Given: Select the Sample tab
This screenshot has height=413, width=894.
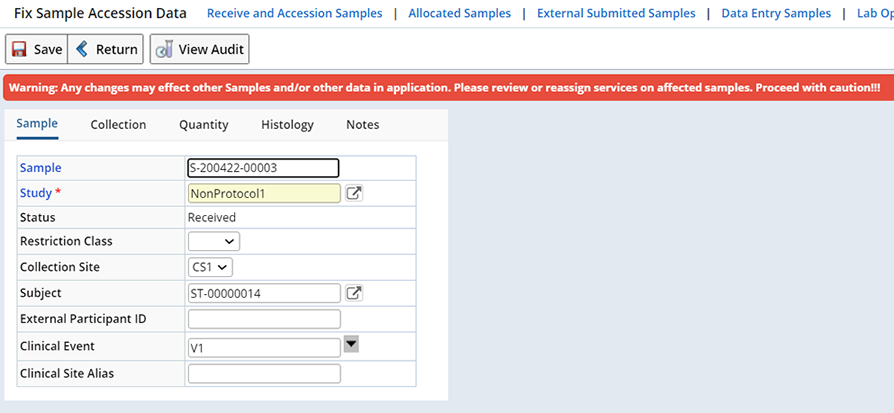Looking at the screenshot, I should click(37, 124).
